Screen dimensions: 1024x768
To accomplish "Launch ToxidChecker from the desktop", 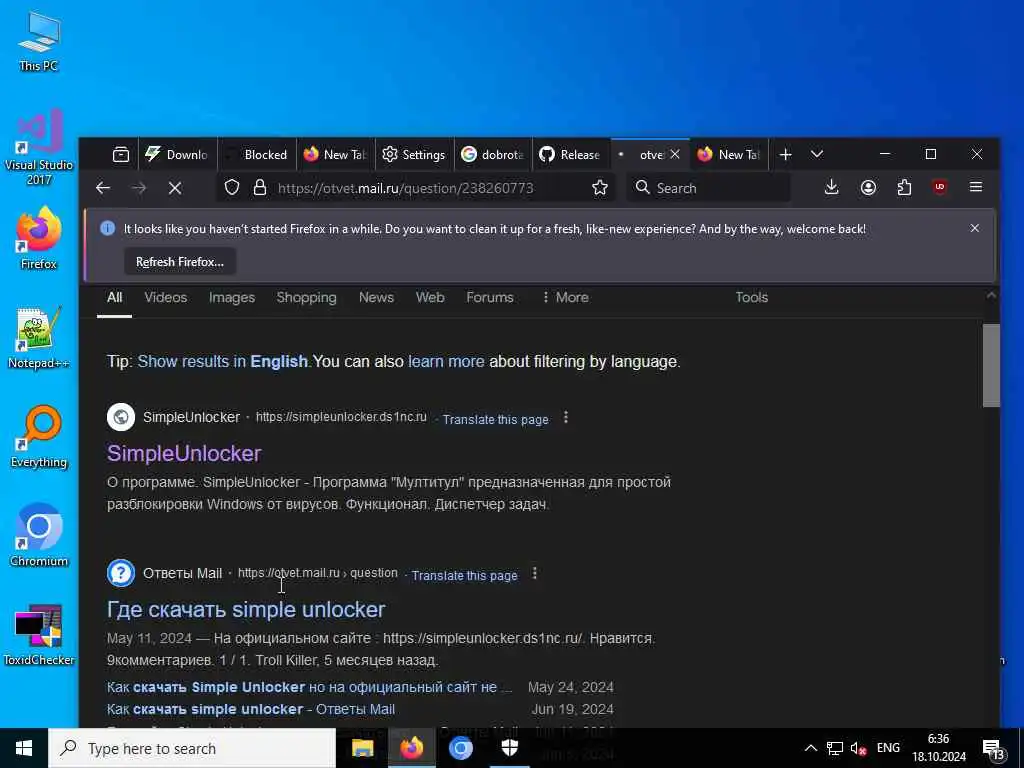I will pyautogui.click(x=39, y=634).
